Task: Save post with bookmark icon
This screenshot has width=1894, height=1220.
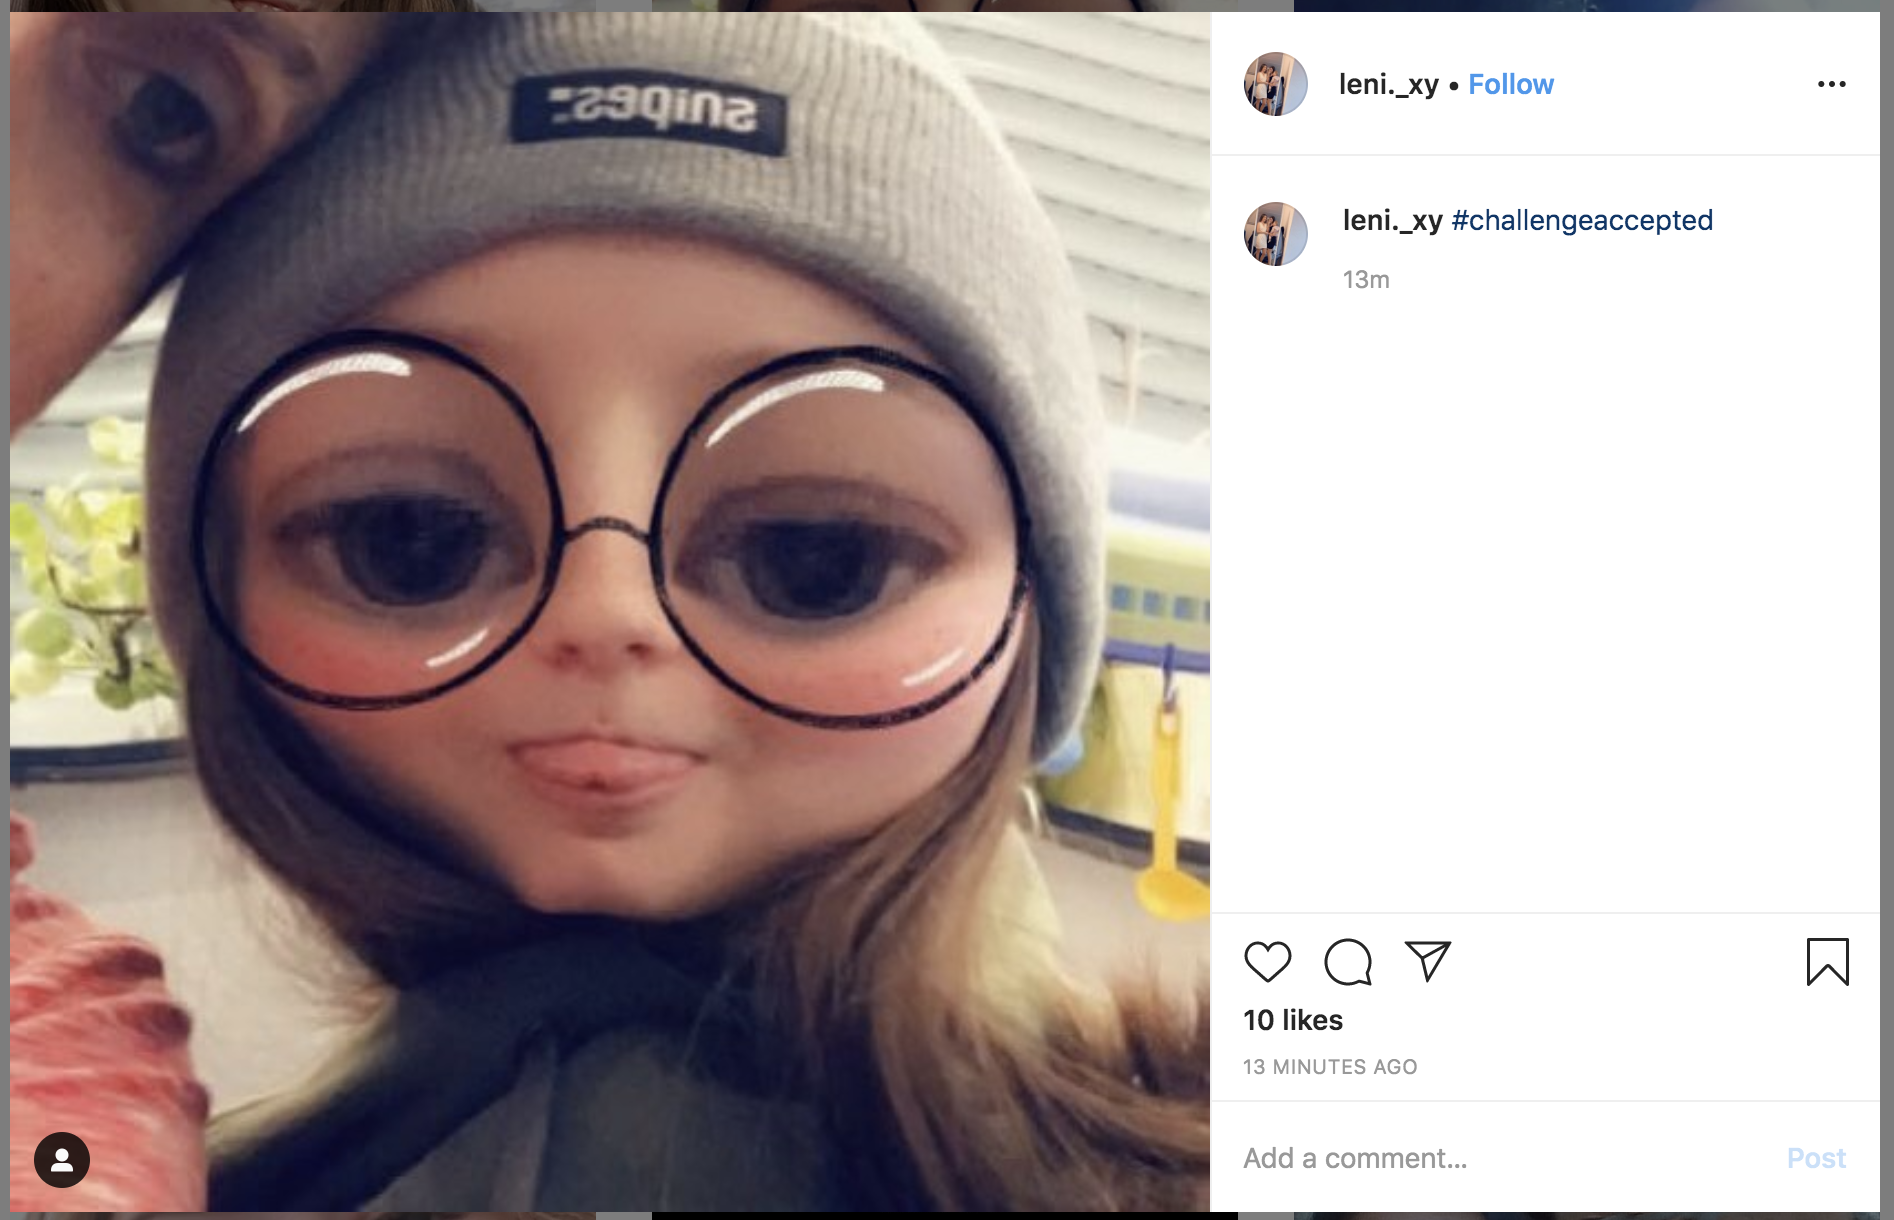Action: click(1827, 962)
